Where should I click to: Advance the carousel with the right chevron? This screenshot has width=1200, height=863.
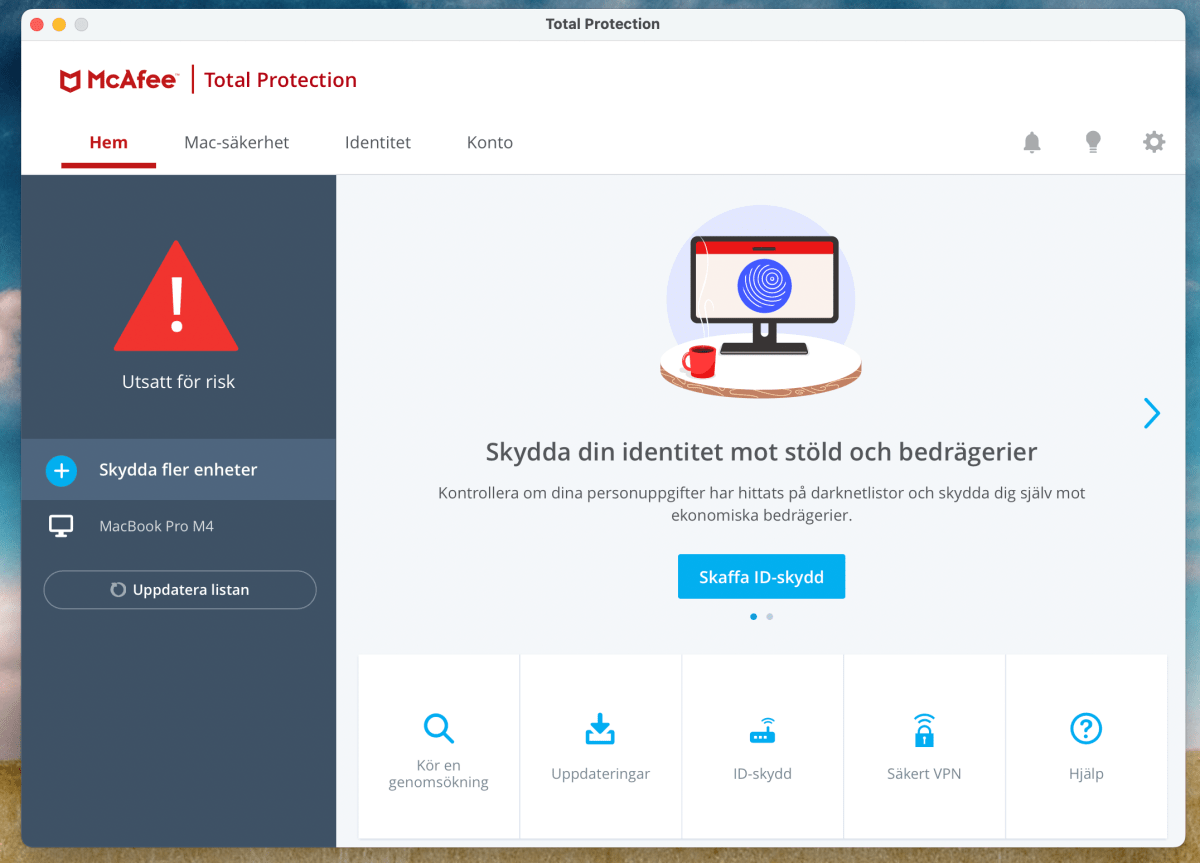pos(1152,413)
